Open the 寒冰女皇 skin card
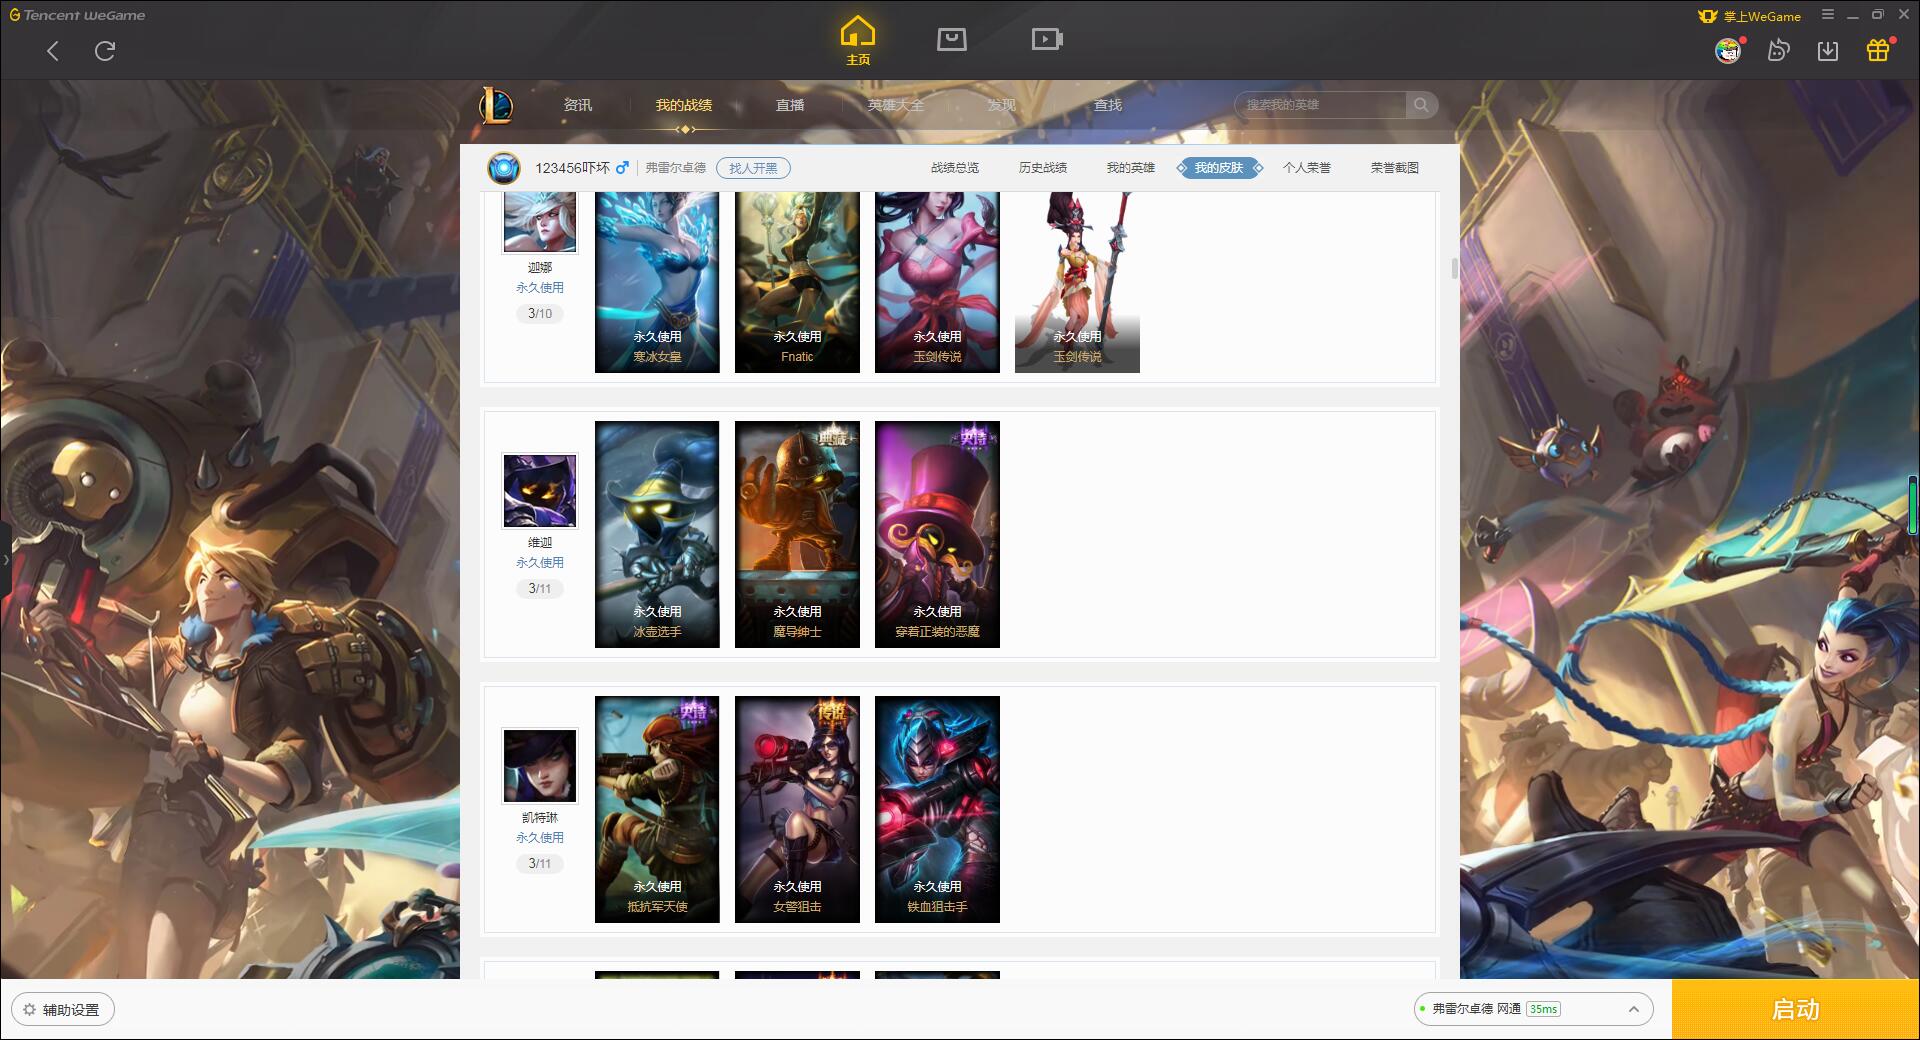The height and width of the screenshot is (1040, 1920). coord(657,282)
